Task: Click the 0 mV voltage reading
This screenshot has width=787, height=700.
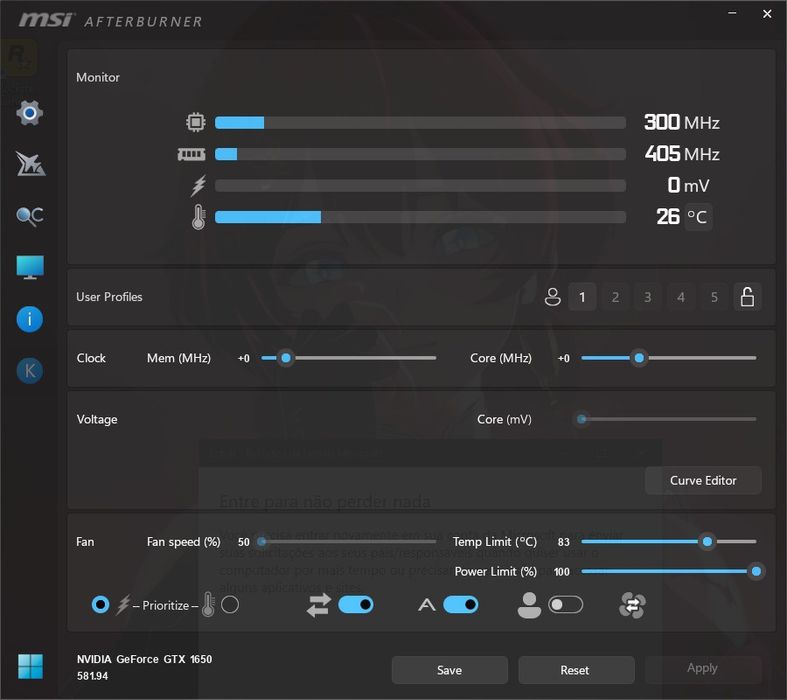Action: pos(688,186)
